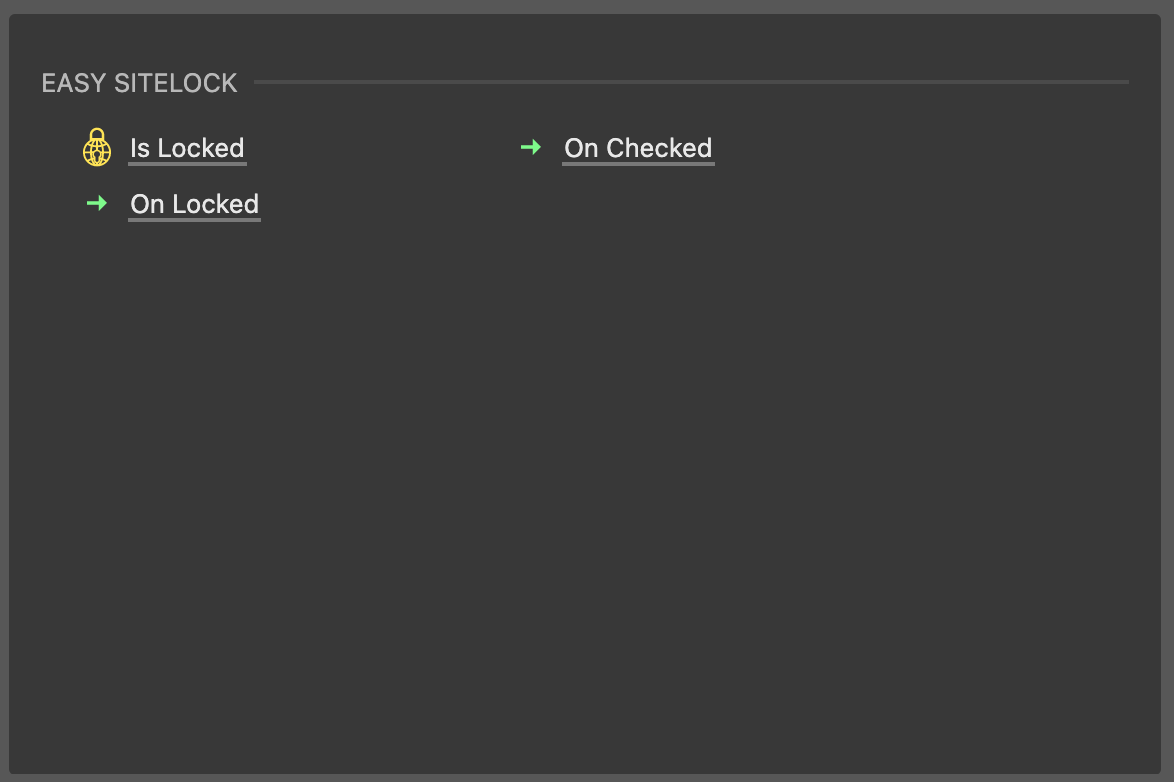This screenshot has height=782, width=1174.
Task: Click the underline beneath On Checked
Action: (x=638, y=164)
